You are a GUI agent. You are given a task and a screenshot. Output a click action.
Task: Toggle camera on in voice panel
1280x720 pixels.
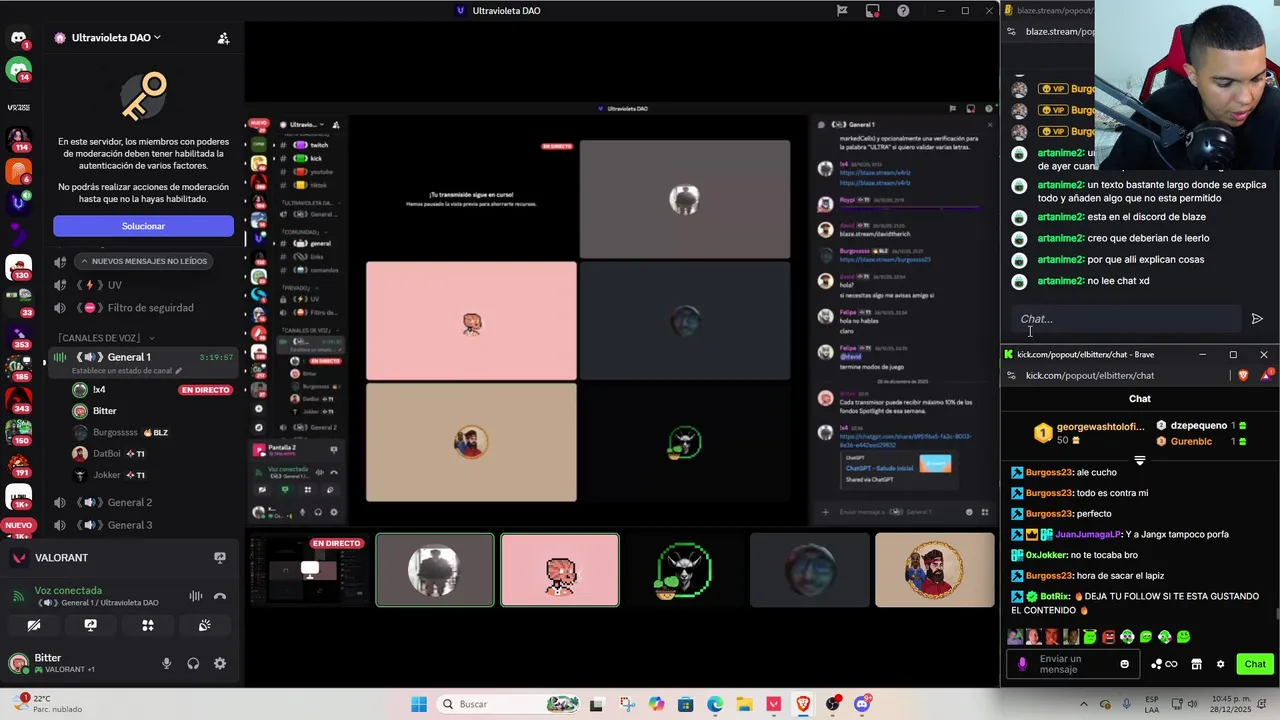[x=34, y=625]
